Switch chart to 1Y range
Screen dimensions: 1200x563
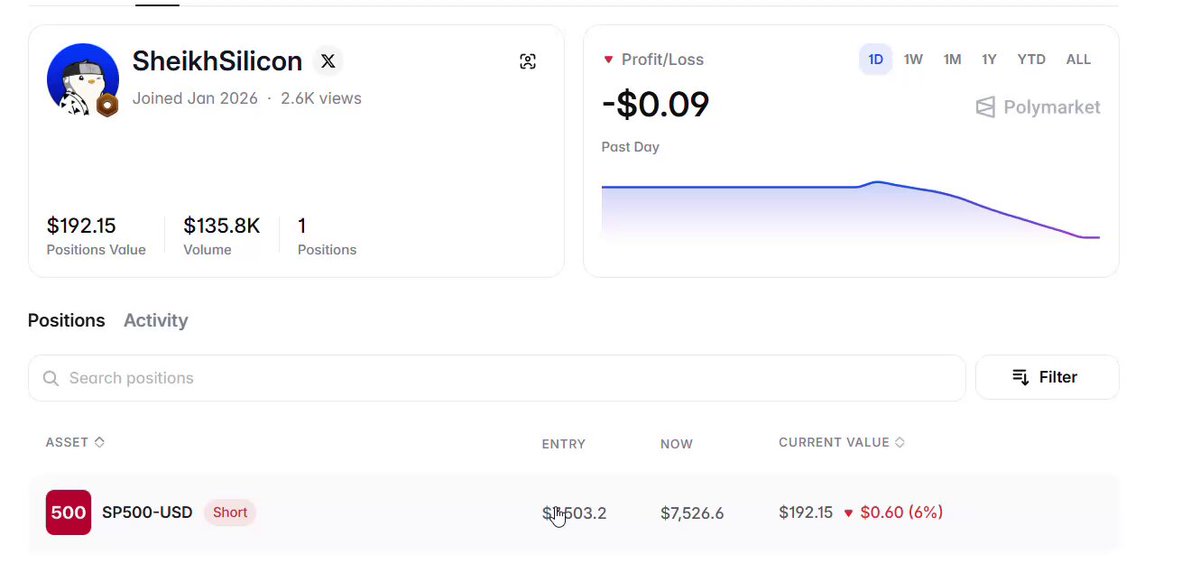pos(989,59)
